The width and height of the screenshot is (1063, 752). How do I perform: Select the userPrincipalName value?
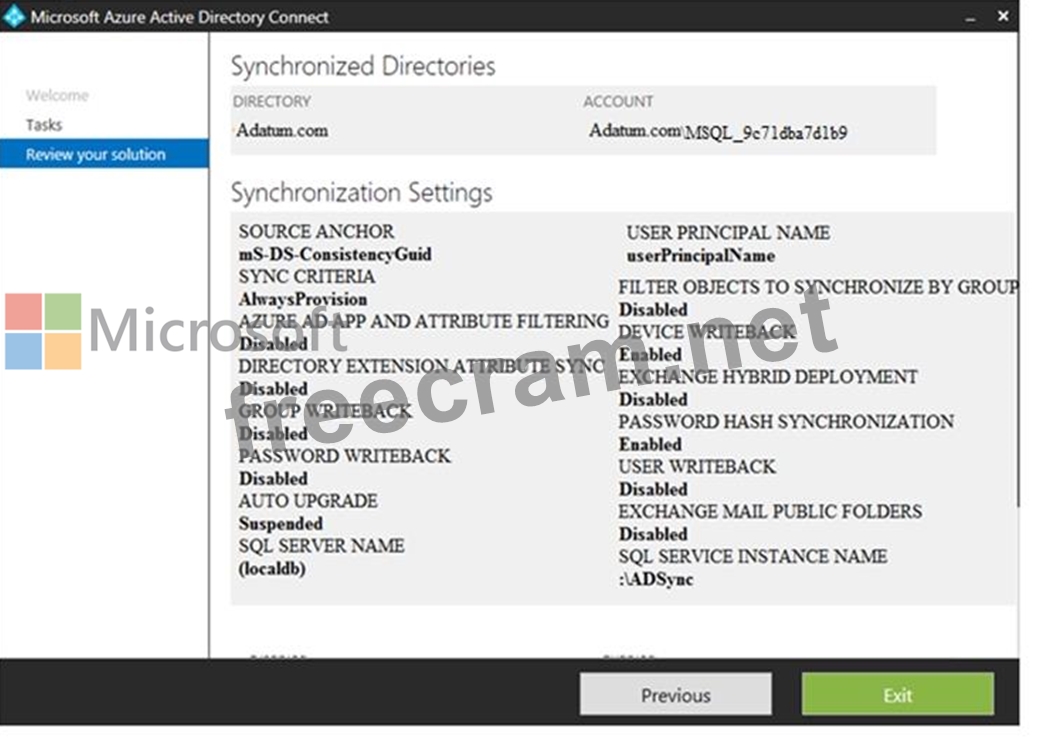(x=700, y=256)
